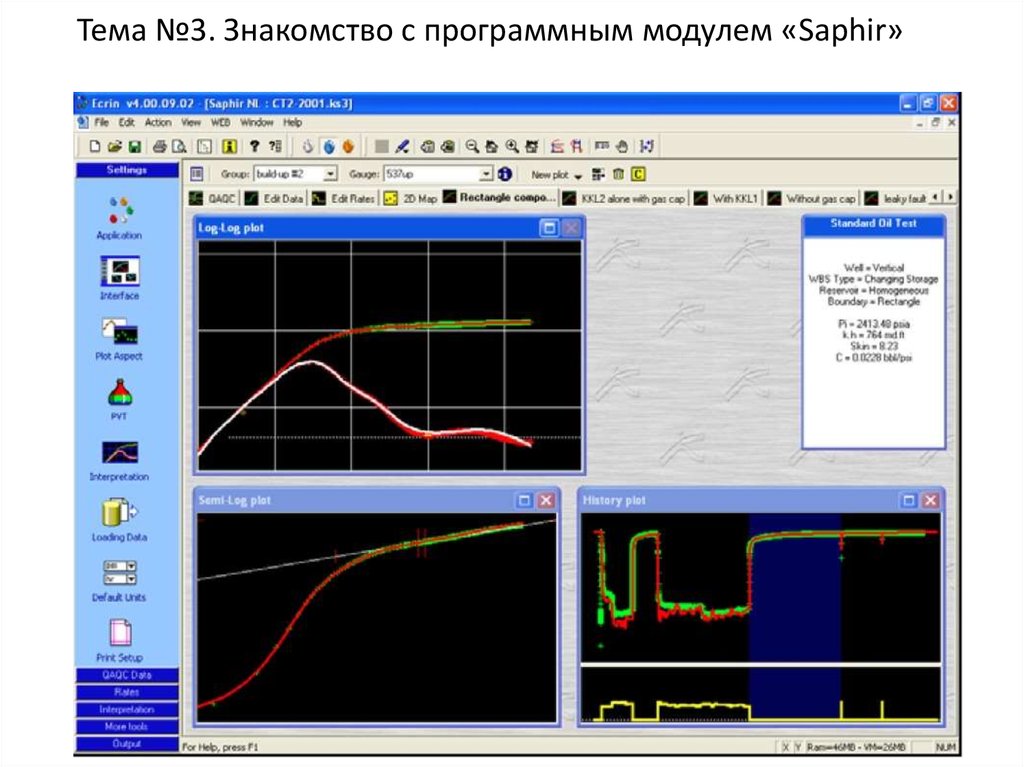Open the Interface settings icon in the sidebar

pos(120,270)
